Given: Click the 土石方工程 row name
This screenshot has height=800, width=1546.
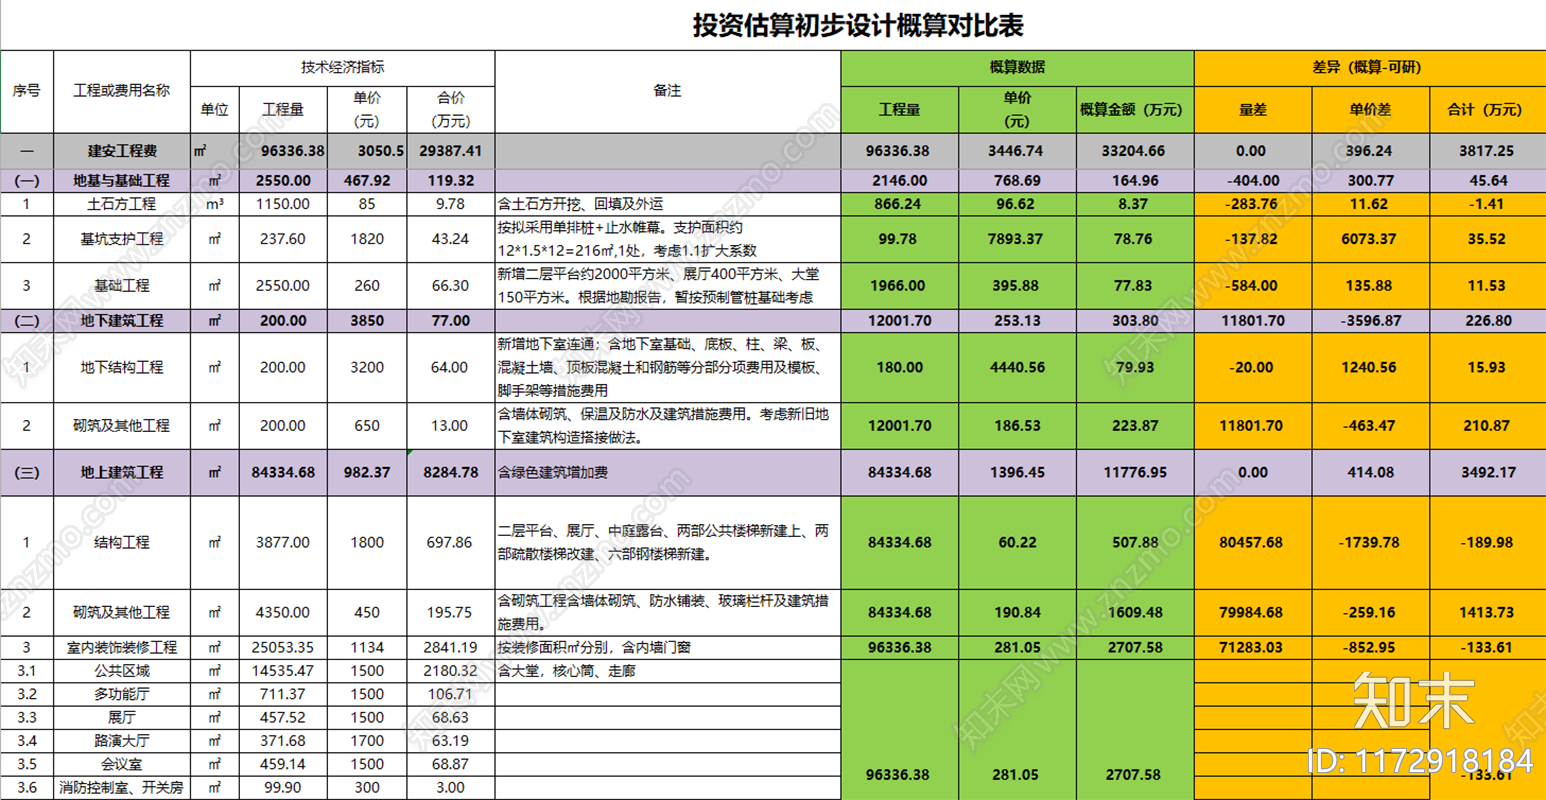Looking at the screenshot, I should coord(122,204).
